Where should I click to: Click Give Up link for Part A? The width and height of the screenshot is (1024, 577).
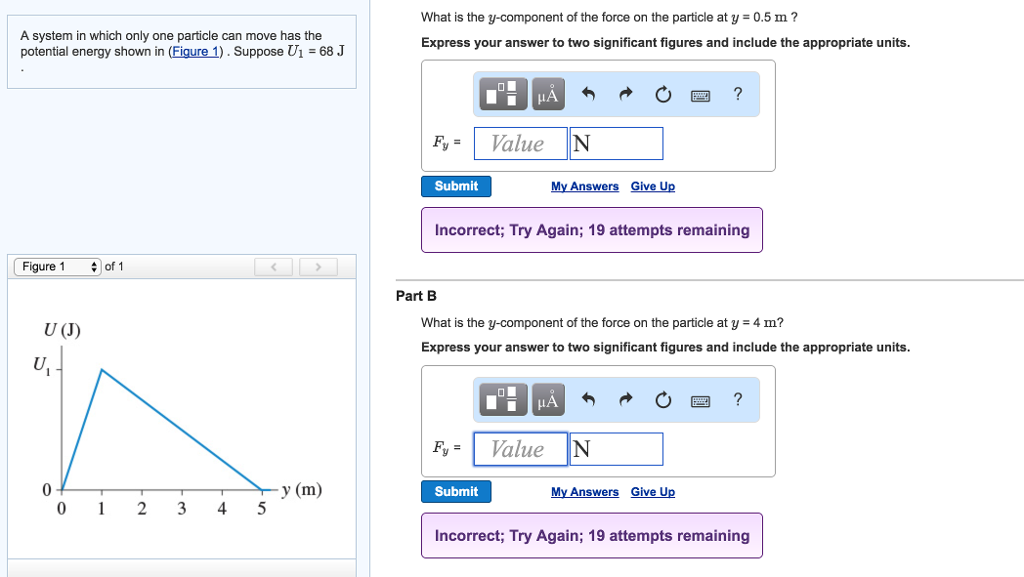[652, 187]
